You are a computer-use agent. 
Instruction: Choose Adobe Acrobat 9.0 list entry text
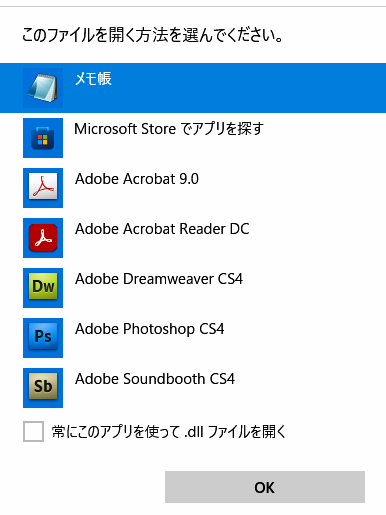[x=137, y=179]
